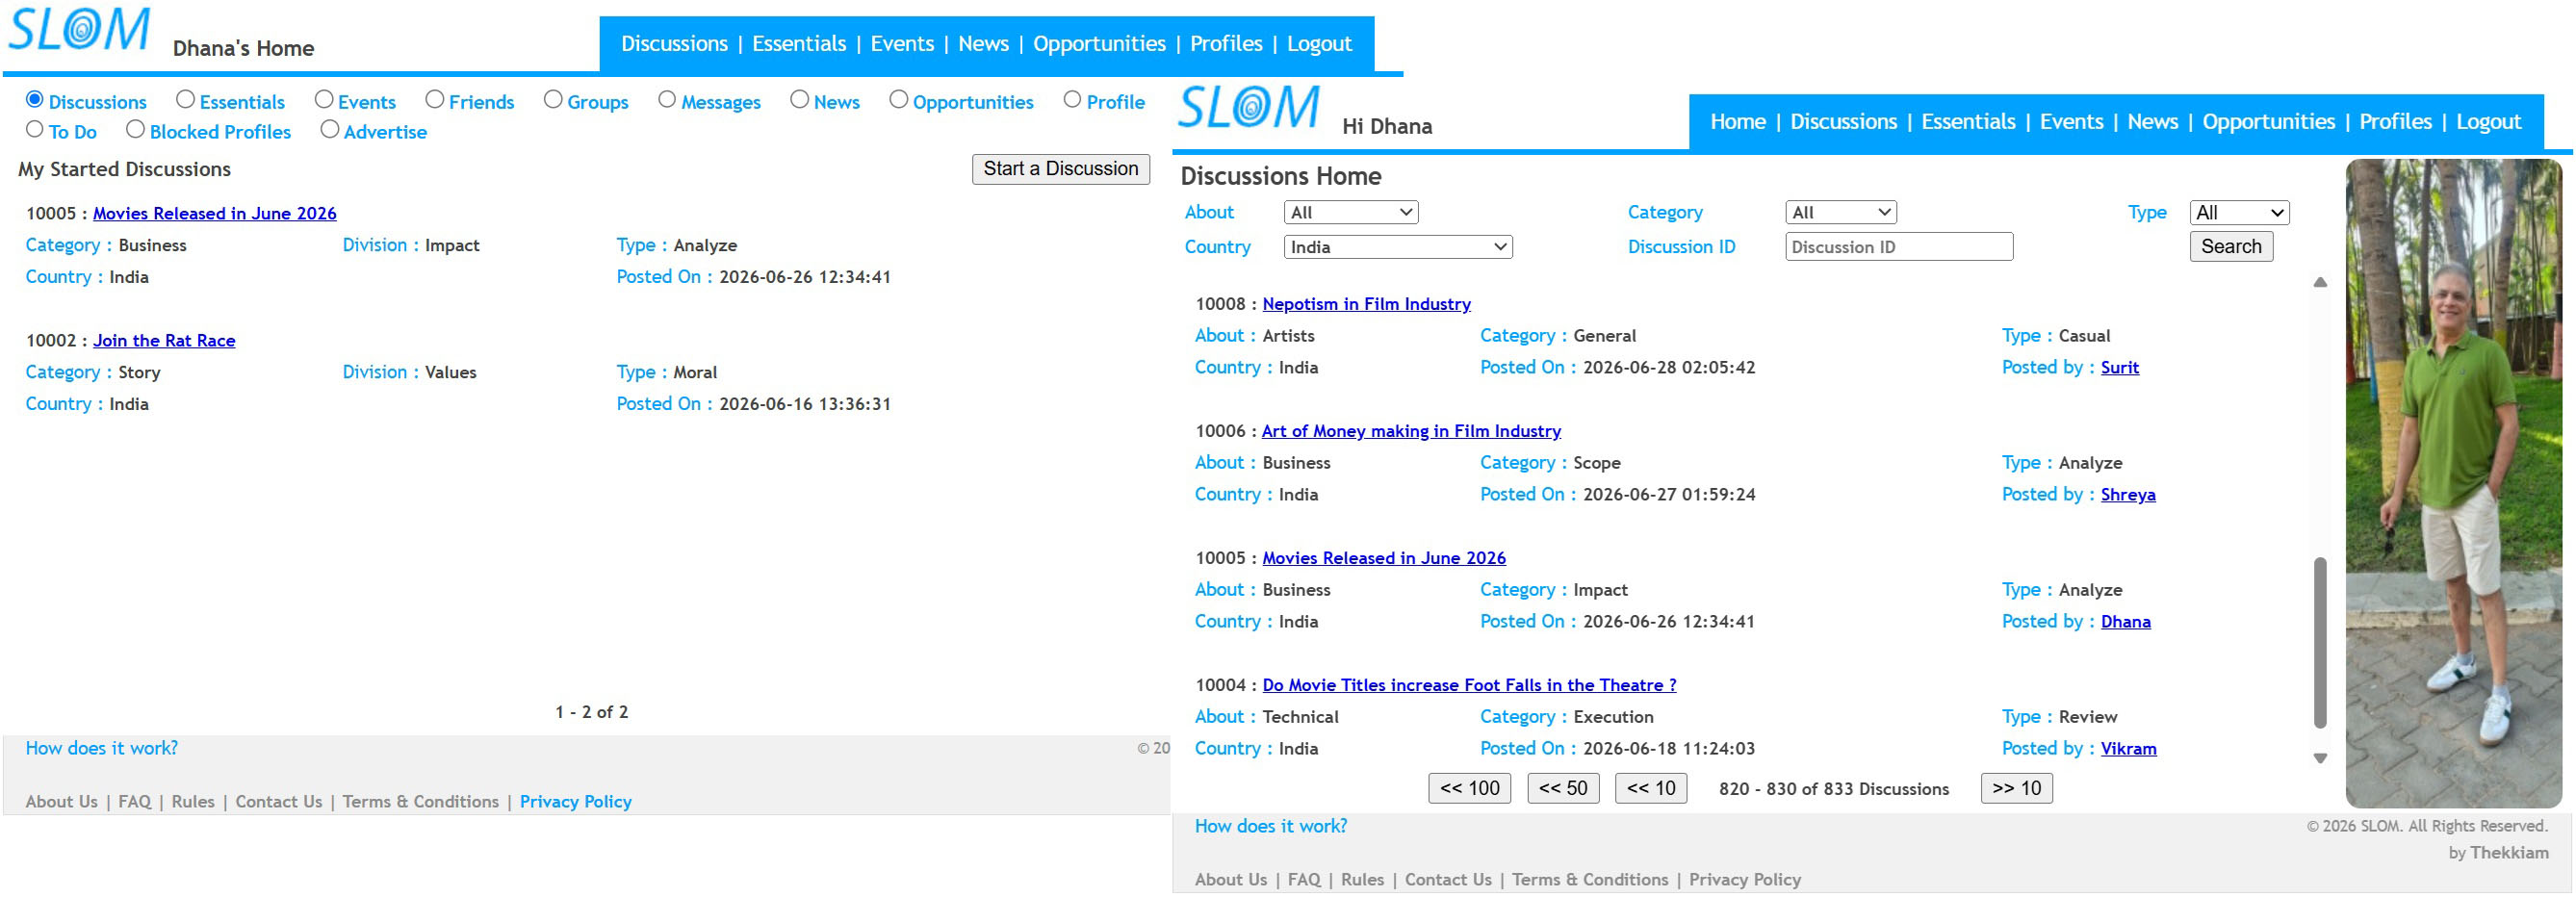2576x897 pixels.
Task: Click How does it work? on Discussions Home
Action: click(x=1271, y=827)
